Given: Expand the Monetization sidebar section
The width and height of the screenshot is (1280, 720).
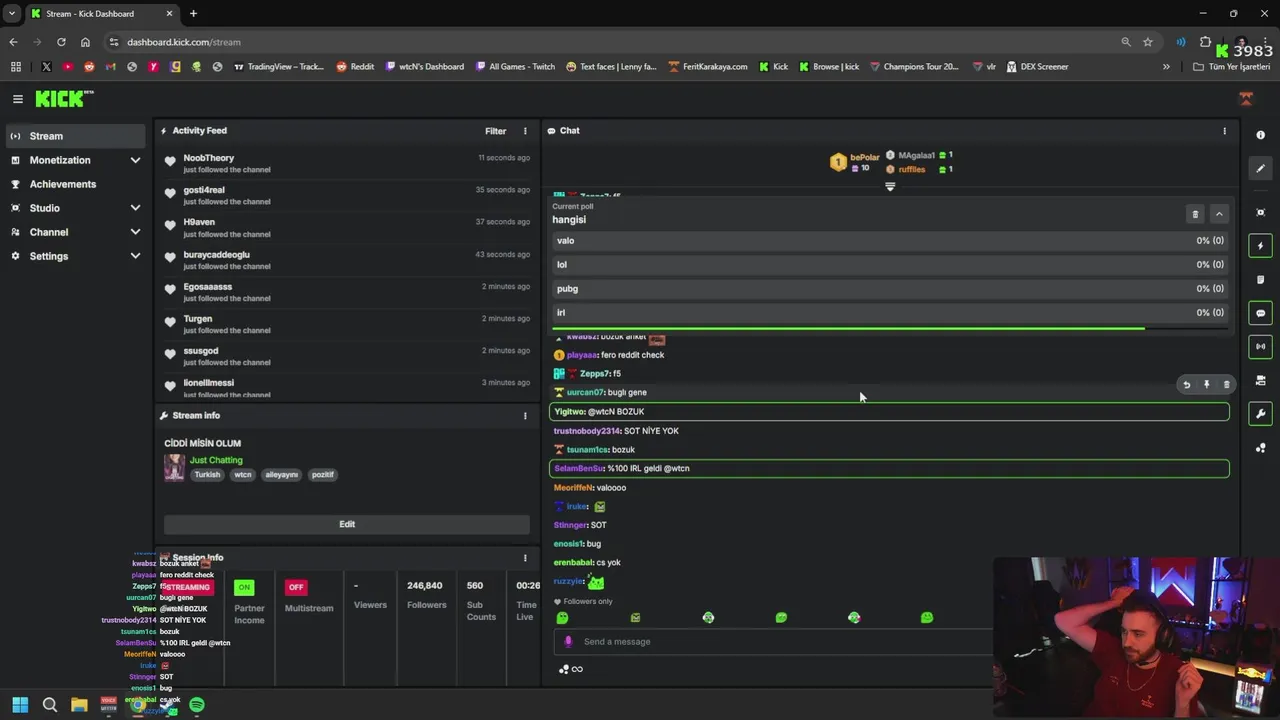Looking at the screenshot, I should pyautogui.click(x=75, y=160).
